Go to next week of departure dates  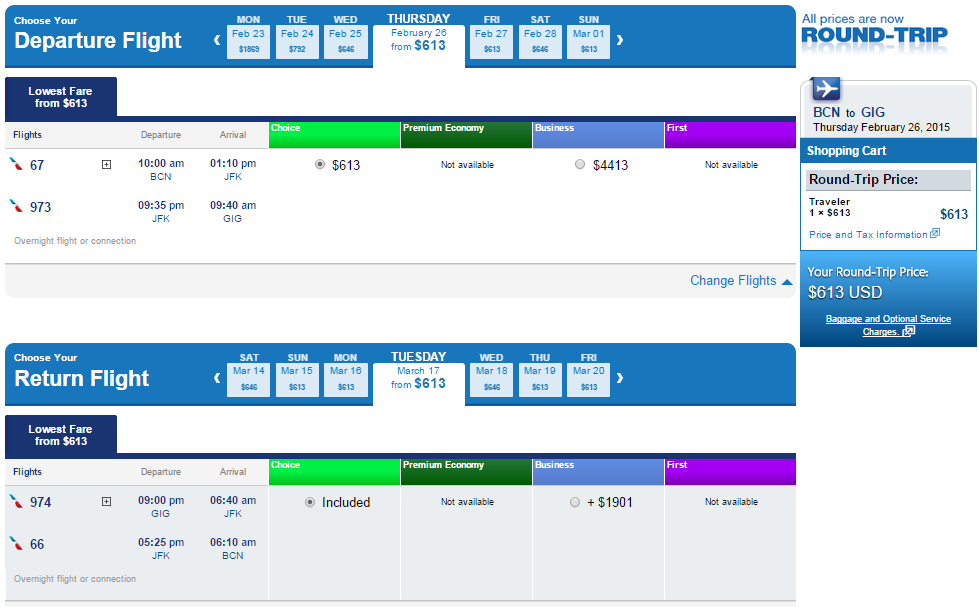pos(619,40)
